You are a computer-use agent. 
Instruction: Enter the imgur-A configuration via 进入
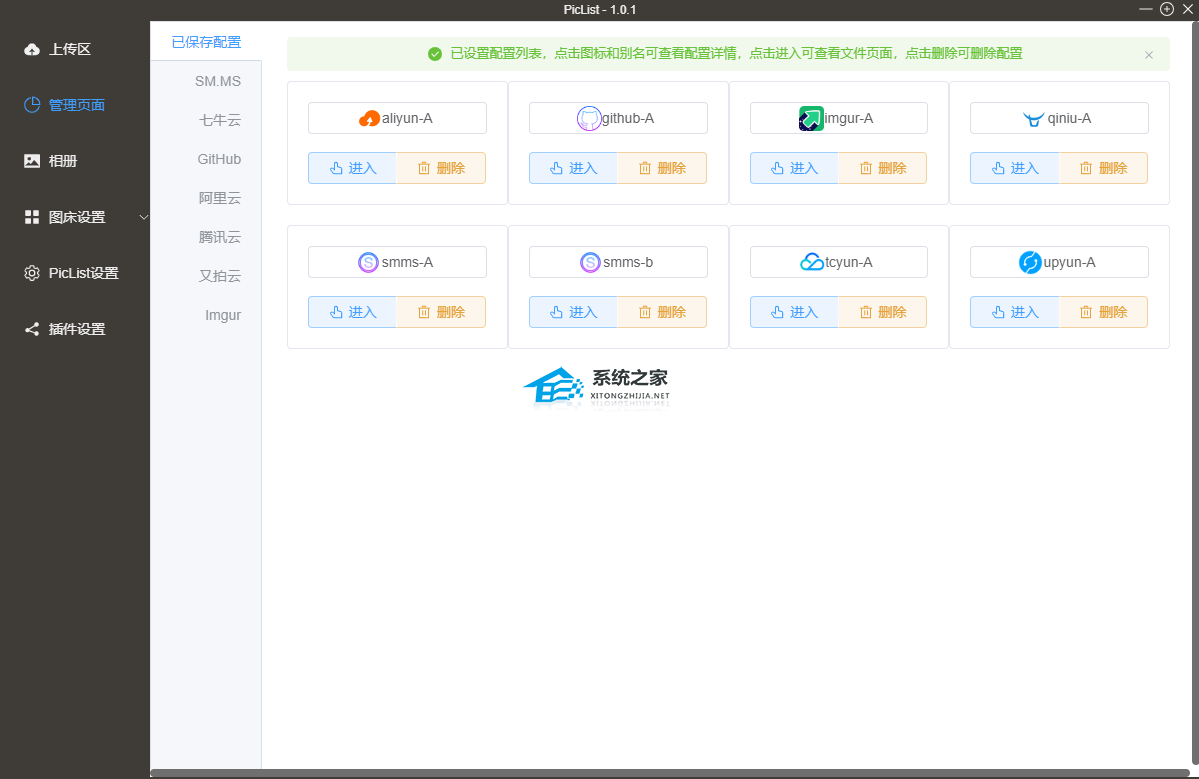click(x=794, y=168)
